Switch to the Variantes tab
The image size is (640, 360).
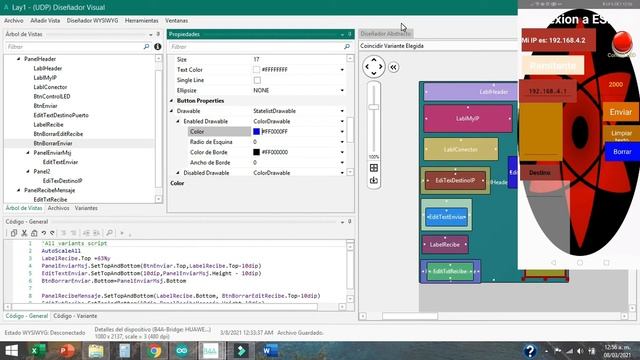(86, 208)
